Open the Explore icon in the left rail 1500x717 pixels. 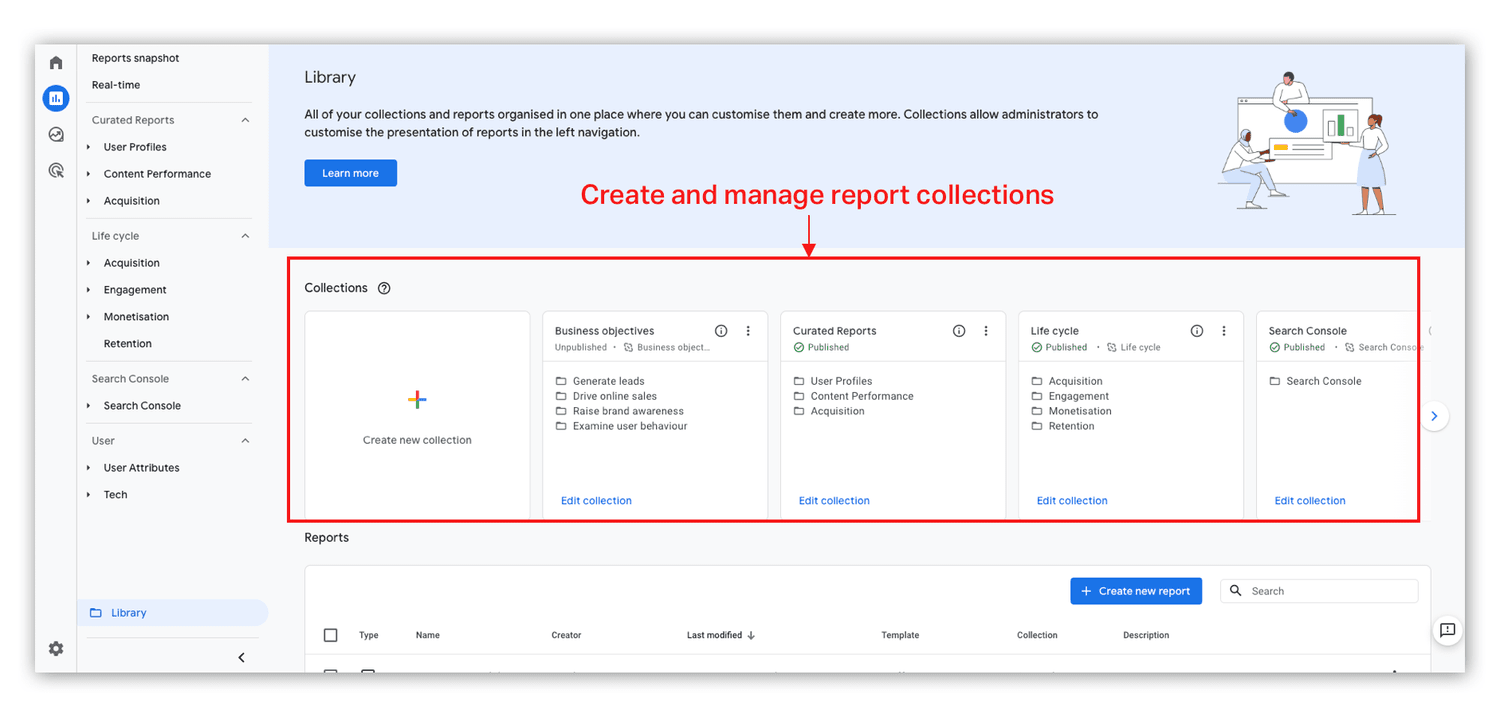56,134
